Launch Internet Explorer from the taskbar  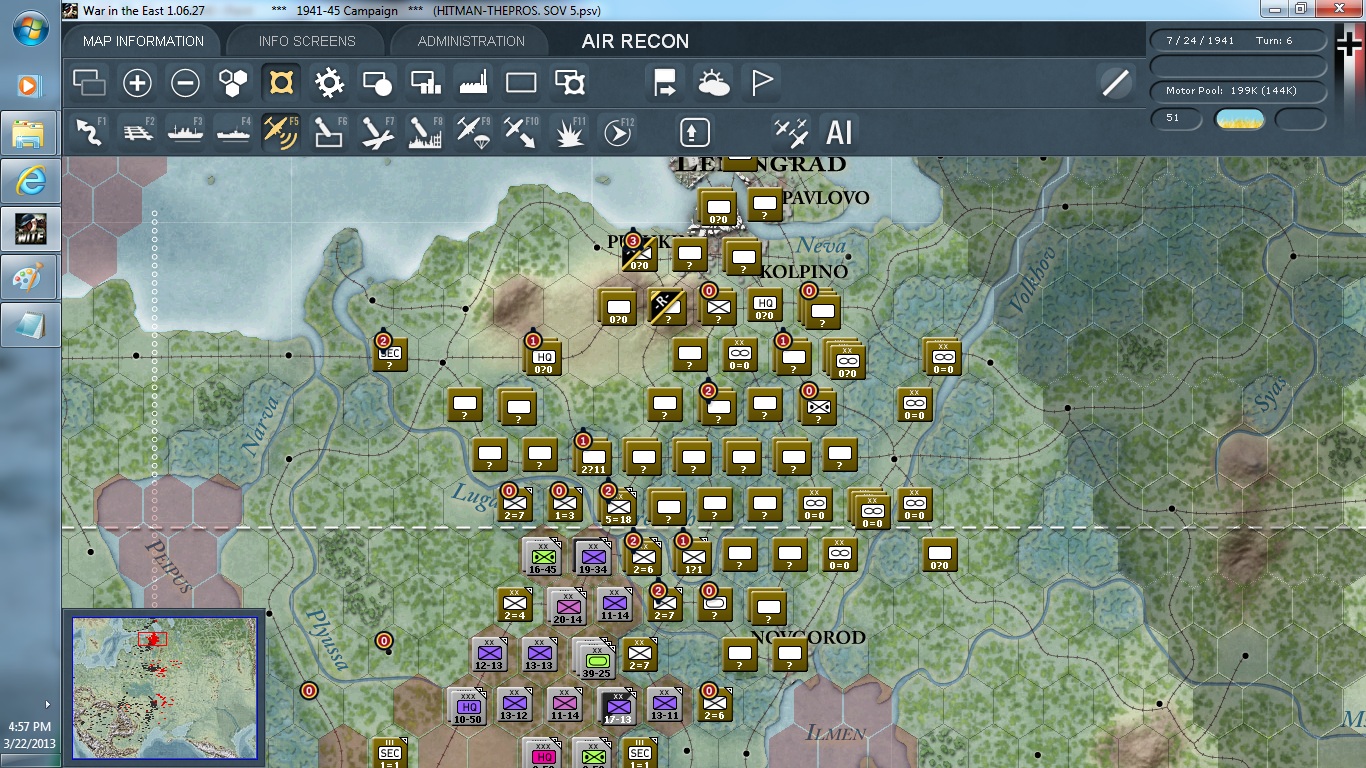(x=30, y=181)
